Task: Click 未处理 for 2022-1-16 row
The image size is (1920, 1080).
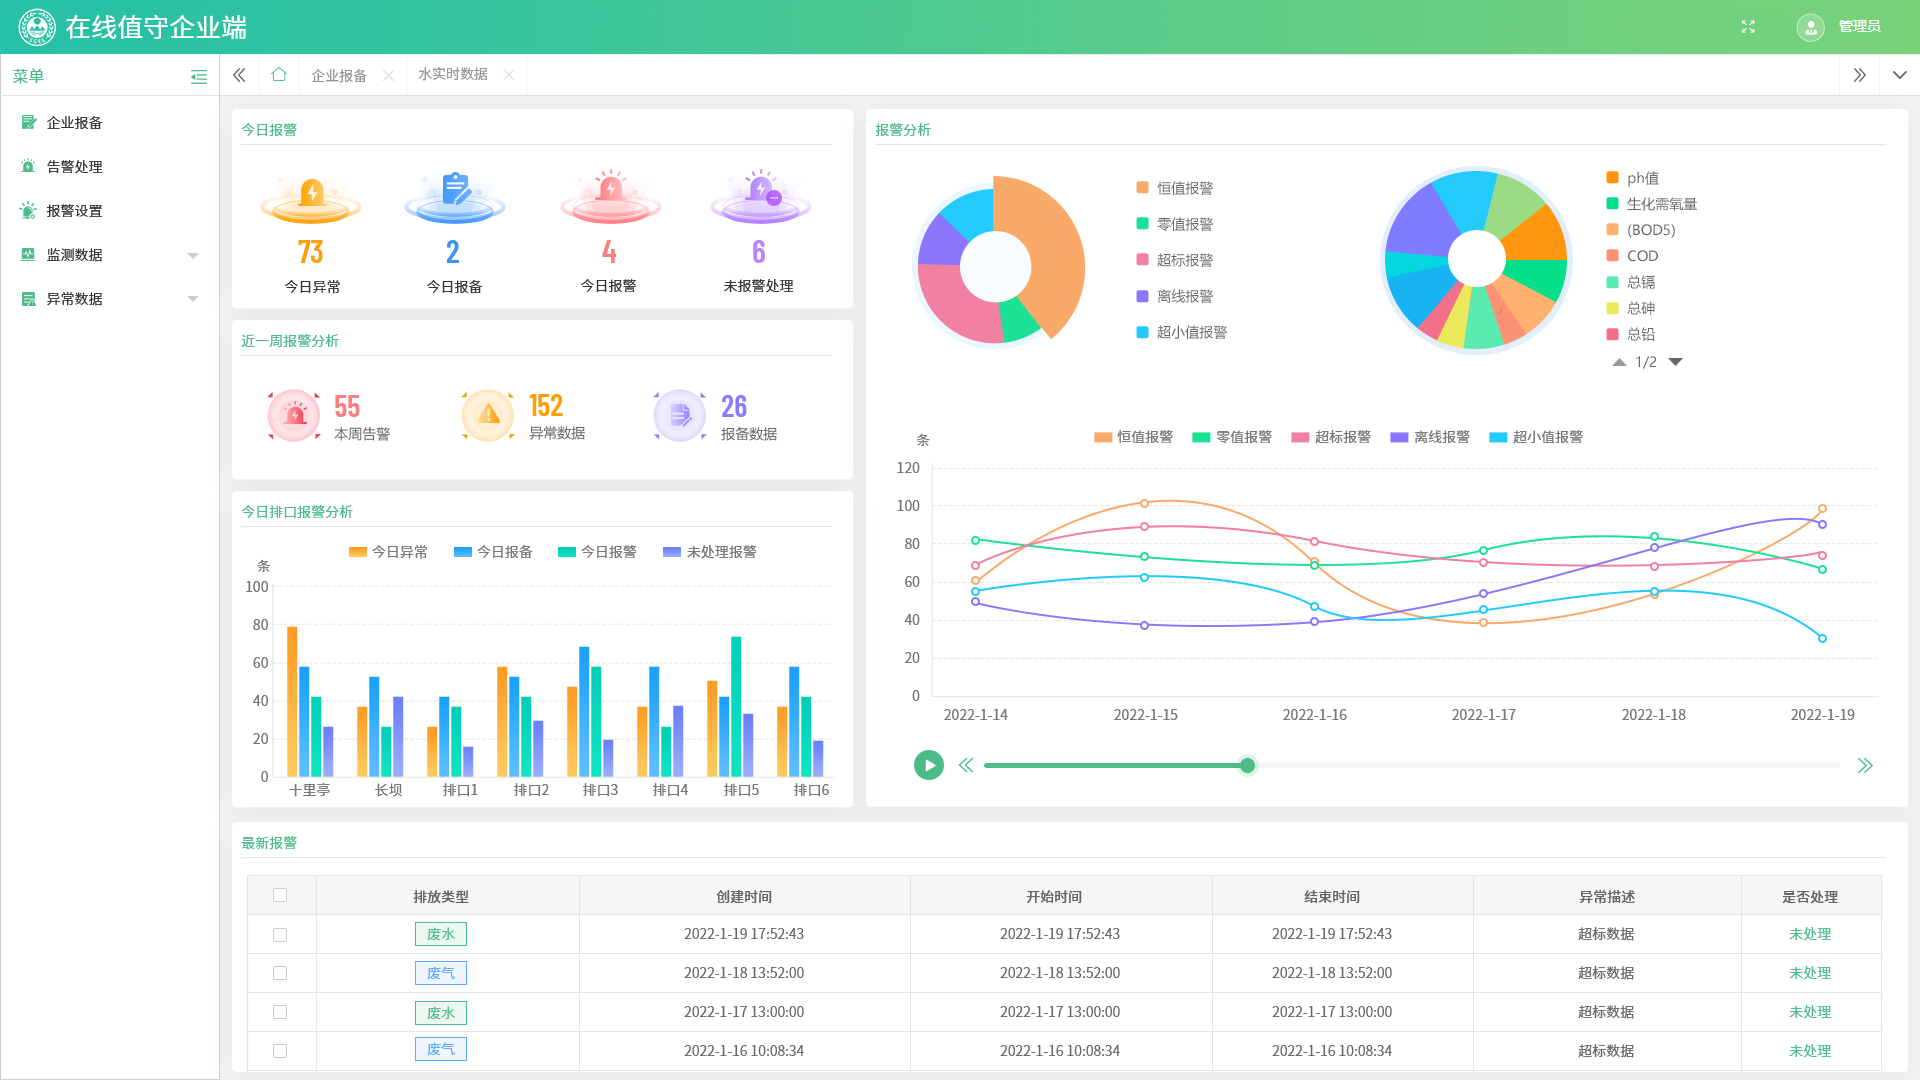Action: (1810, 1051)
